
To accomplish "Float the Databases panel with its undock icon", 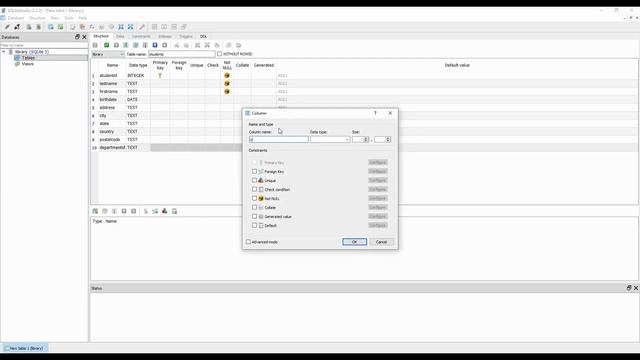I will click(77, 37).
